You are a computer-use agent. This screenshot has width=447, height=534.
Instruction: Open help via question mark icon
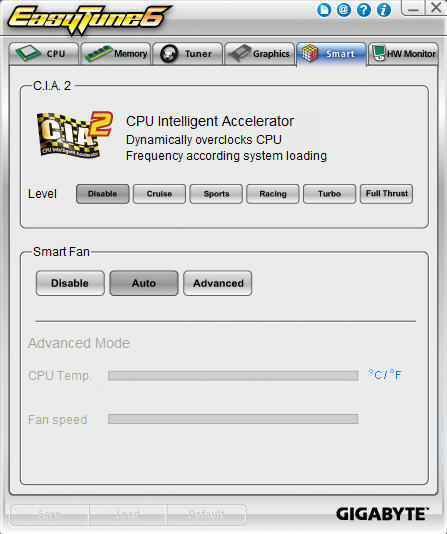pos(364,10)
